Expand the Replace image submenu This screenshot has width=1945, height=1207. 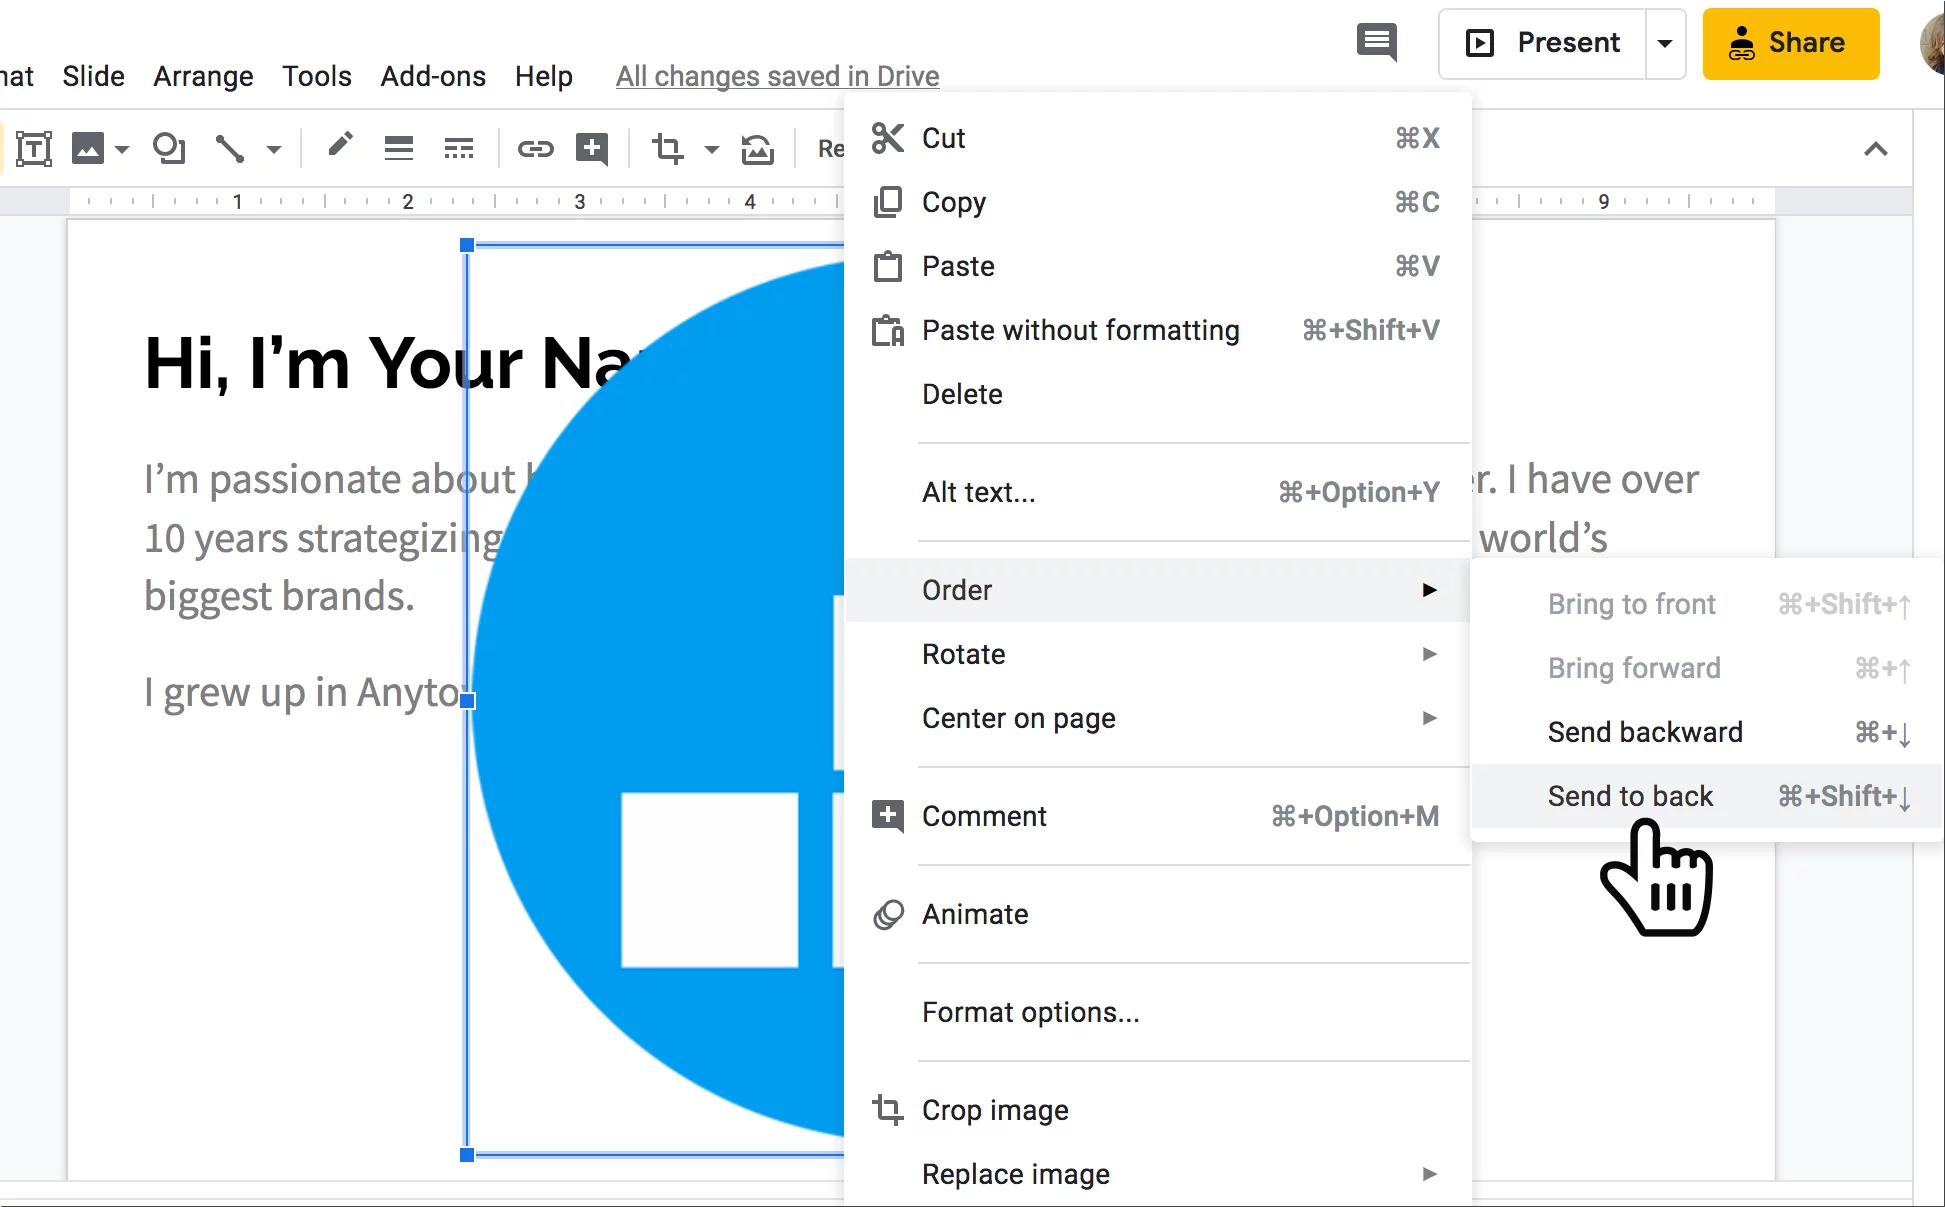point(1157,1174)
